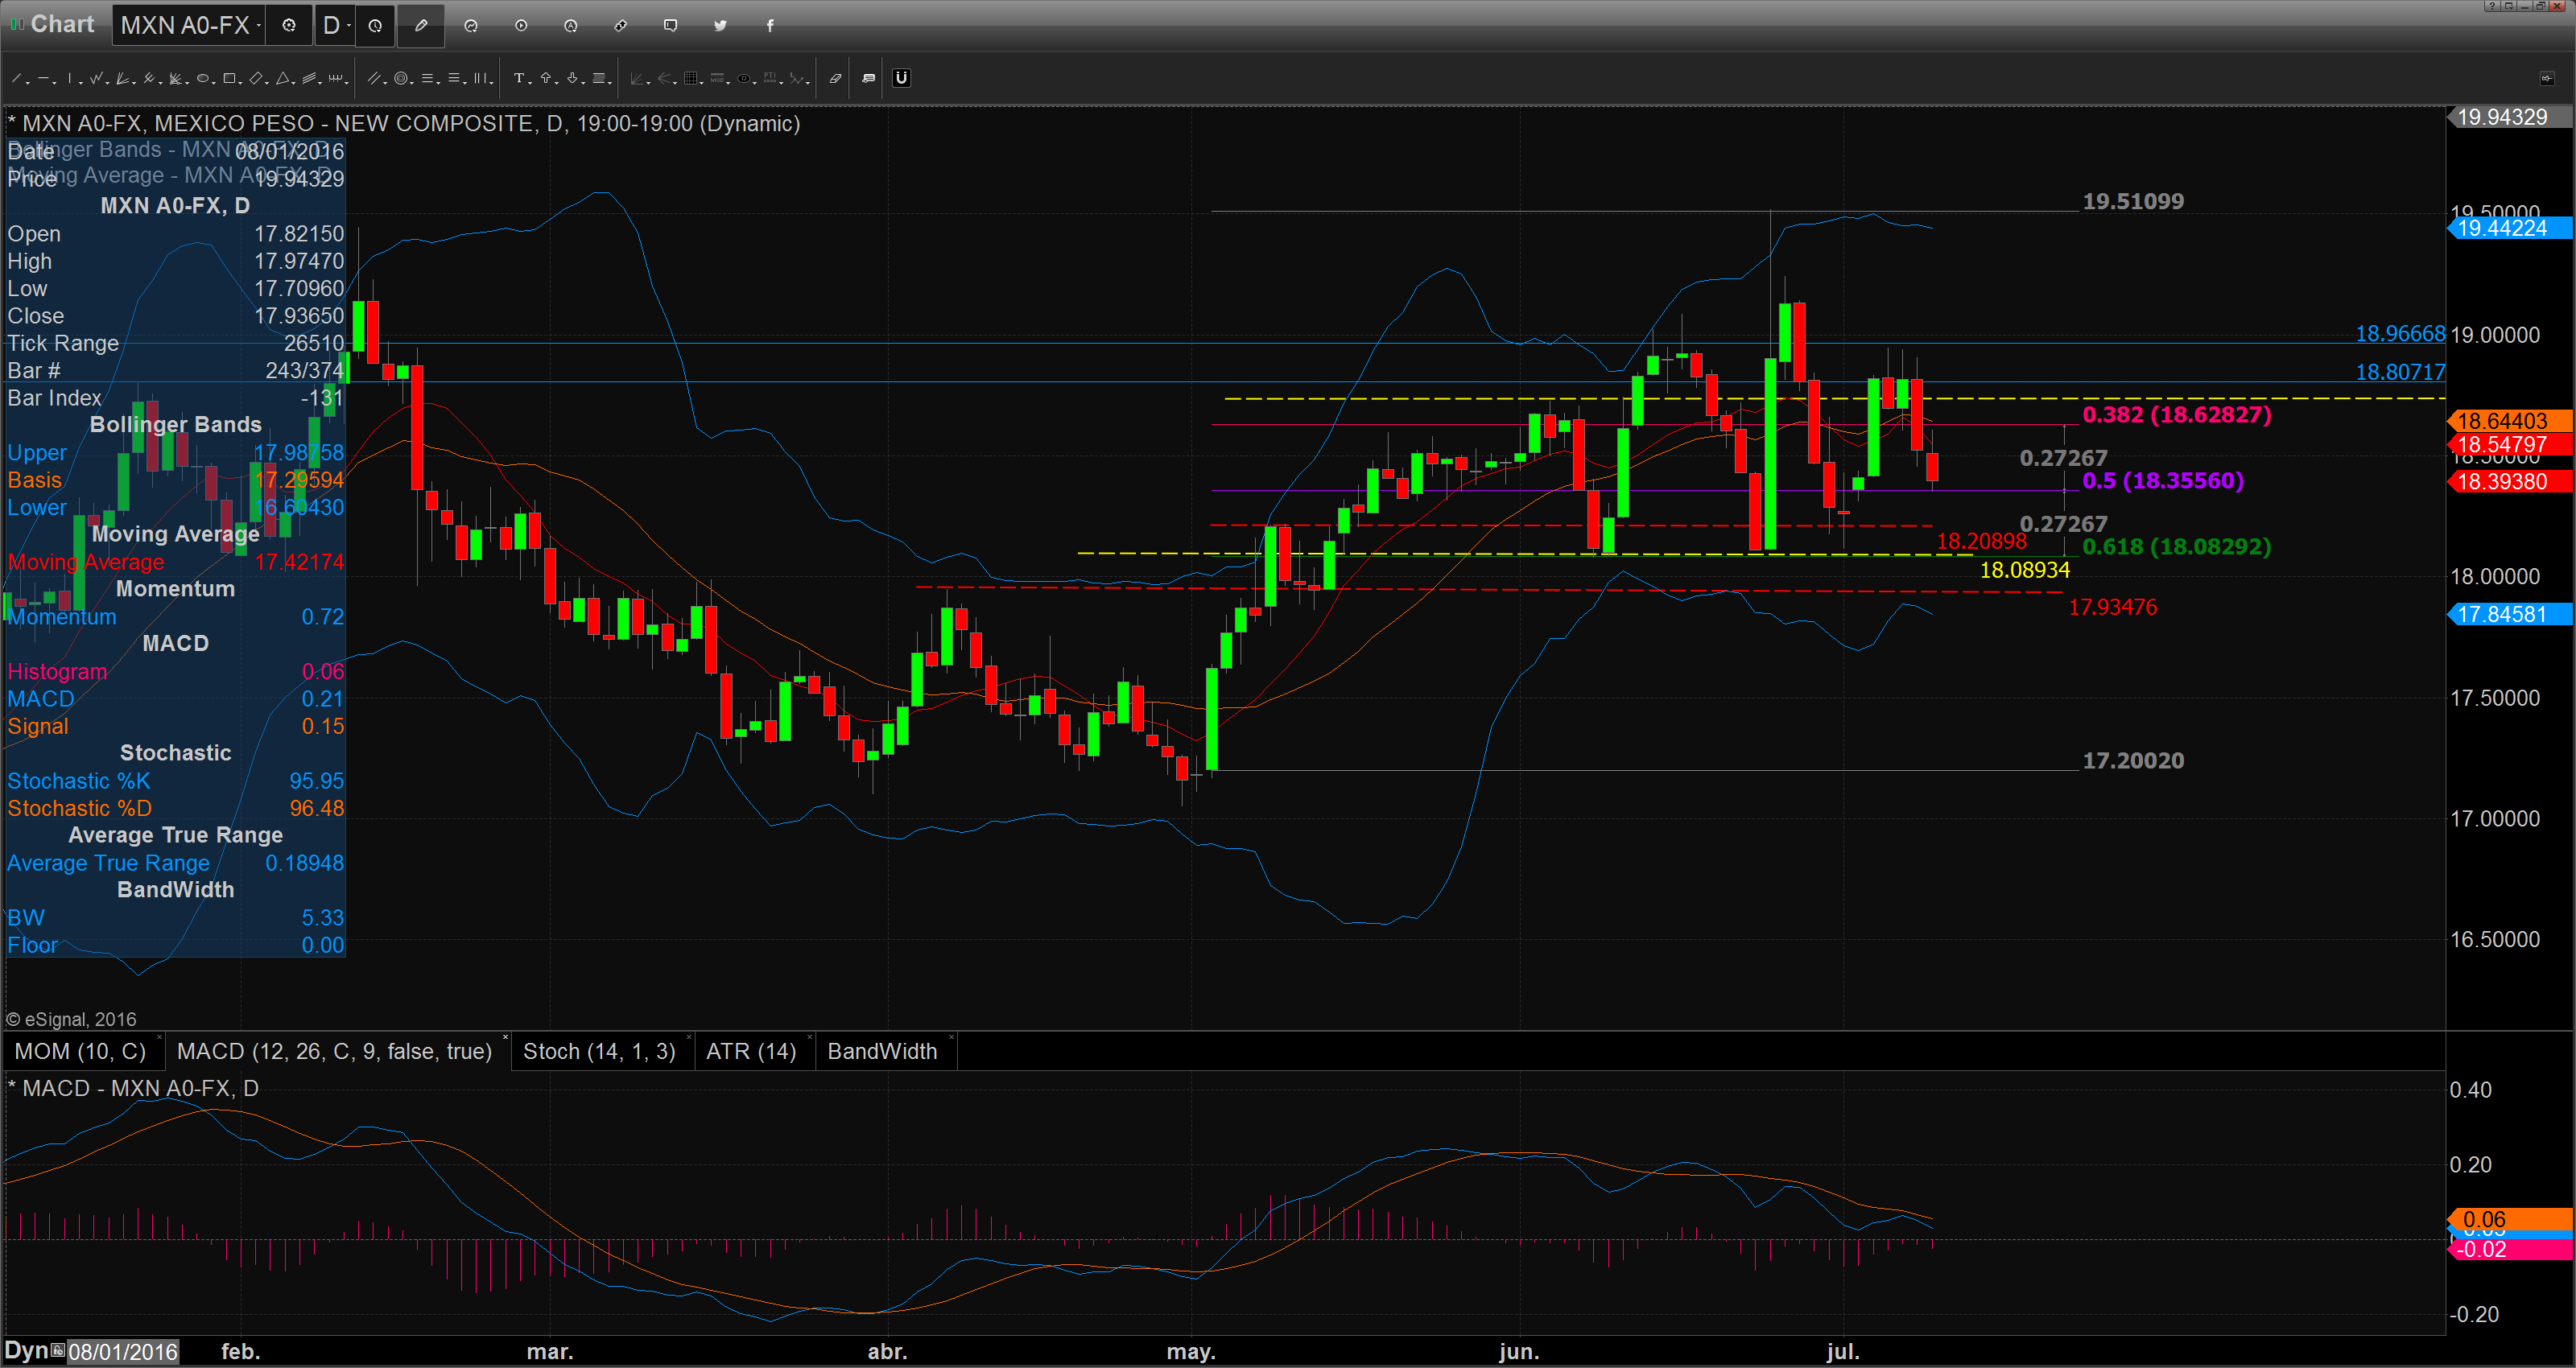The image size is (2576, 1368).
Task: Expand the parallel channel lines tool dropdown
Action: (385, 84)
